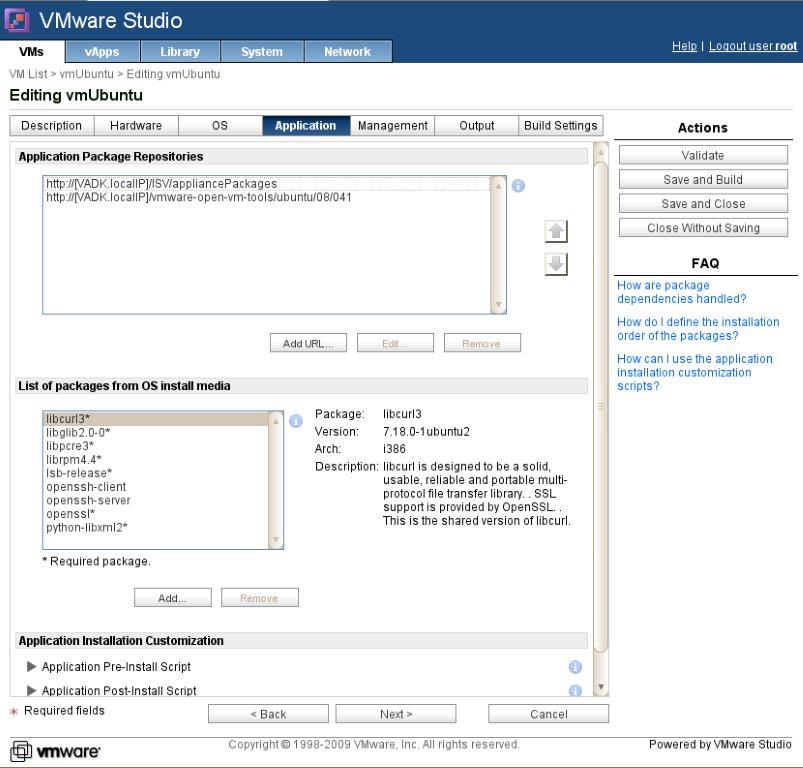
Task: Click Remove under repositories list
Action: (482, 343)
